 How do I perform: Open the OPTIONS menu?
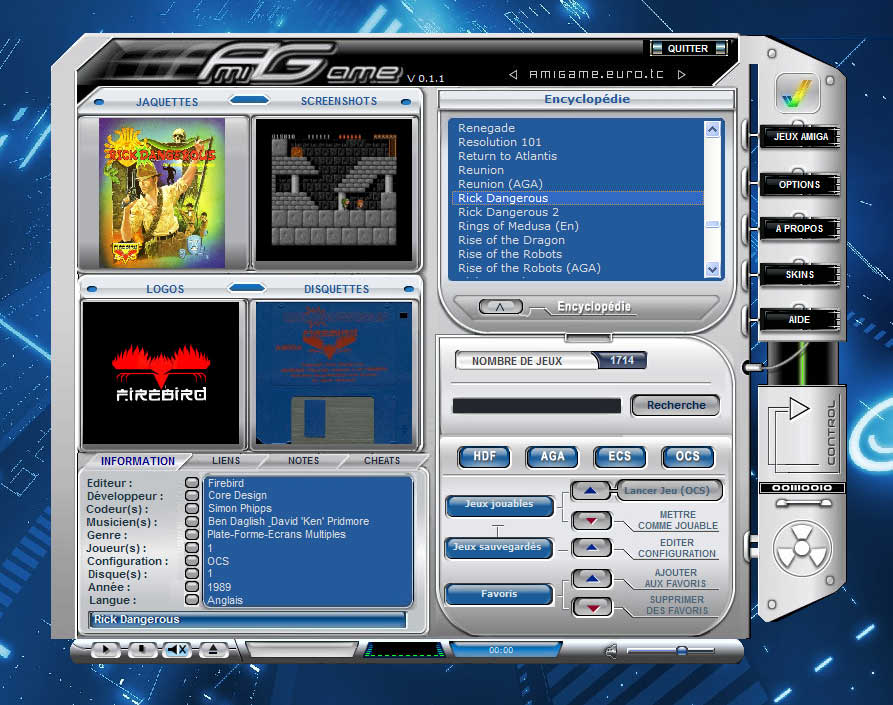click(800, 185)
